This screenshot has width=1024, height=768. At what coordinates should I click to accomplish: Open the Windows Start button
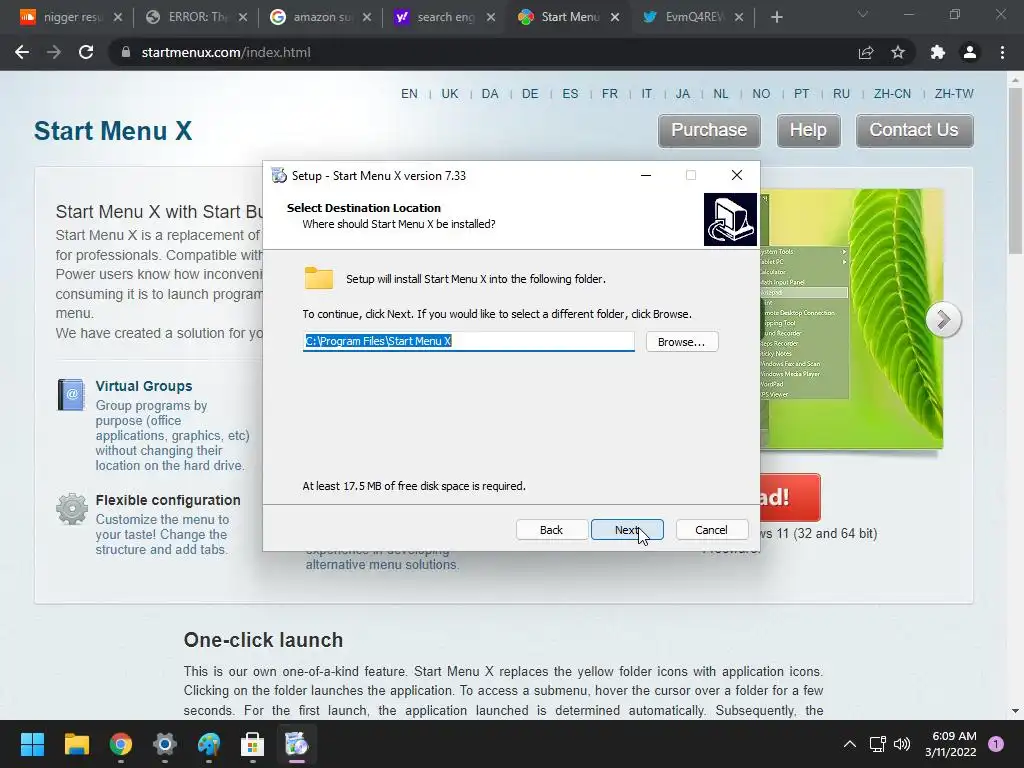coord(32,744)
